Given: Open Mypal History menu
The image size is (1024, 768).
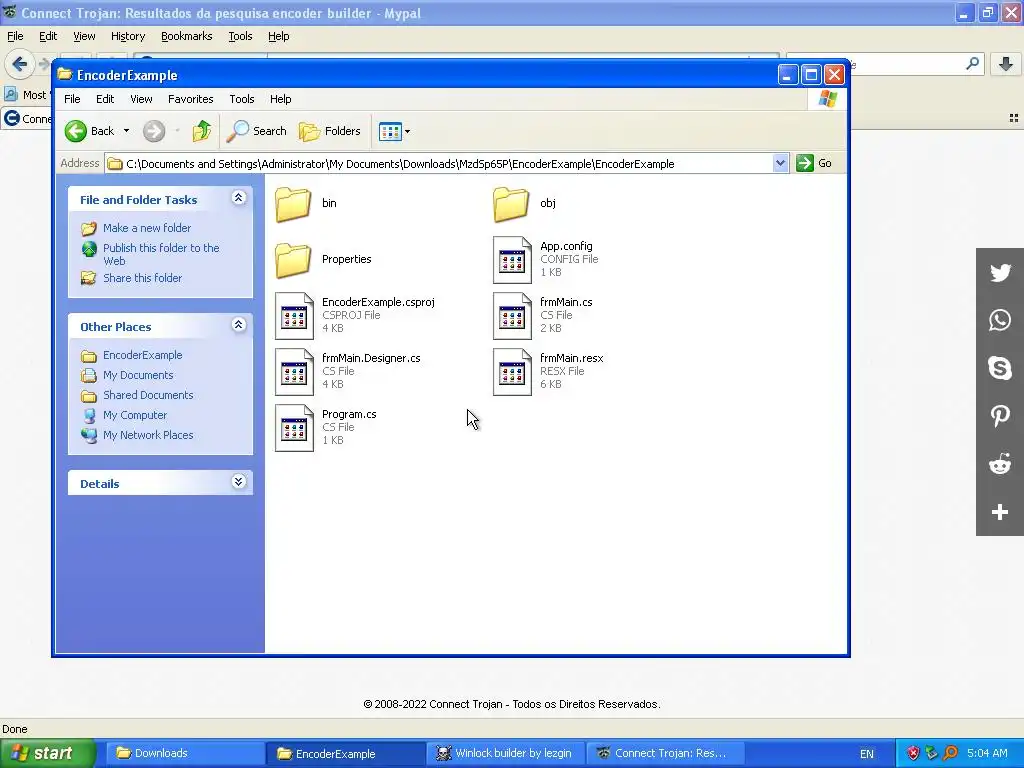Looking at the screenshot, I should 128,37.
